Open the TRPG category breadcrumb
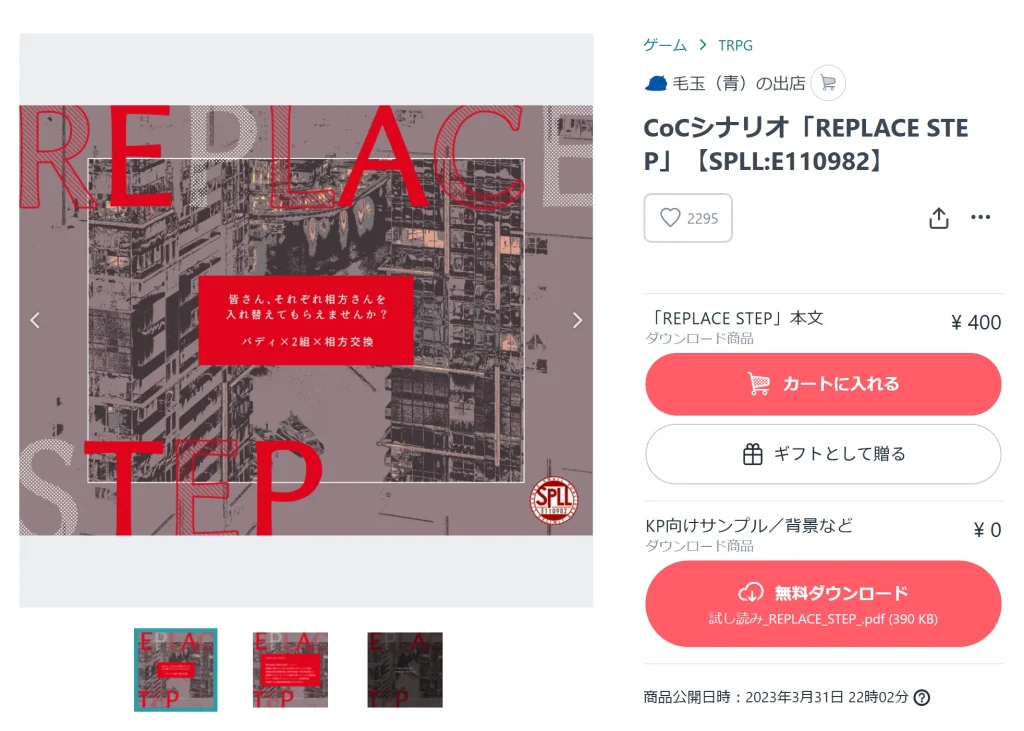1024x731 pixels. pyautogui.click(x=735, y=45)
